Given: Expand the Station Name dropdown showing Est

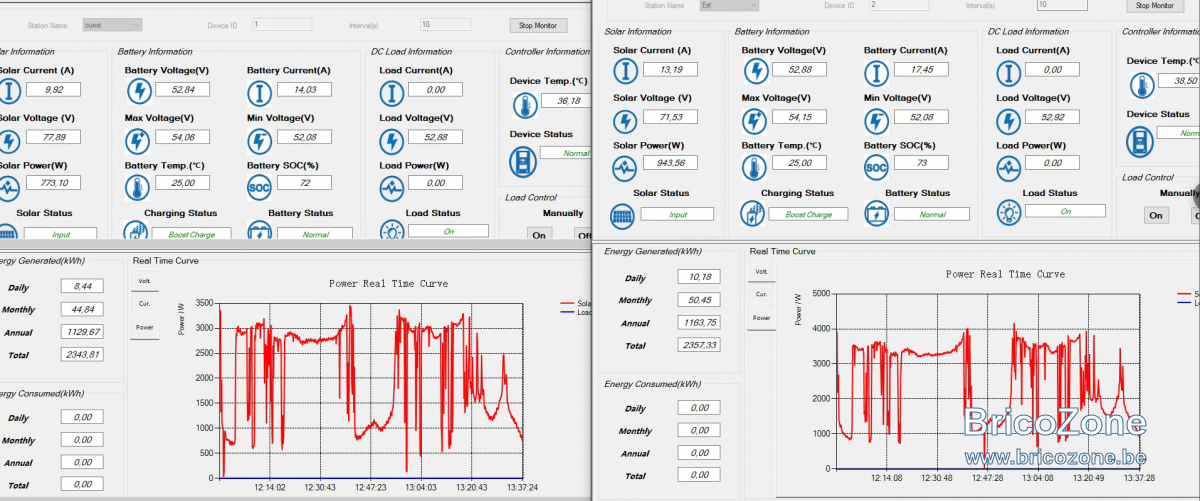Looking at the screenshot, I should tap(729, 5).
